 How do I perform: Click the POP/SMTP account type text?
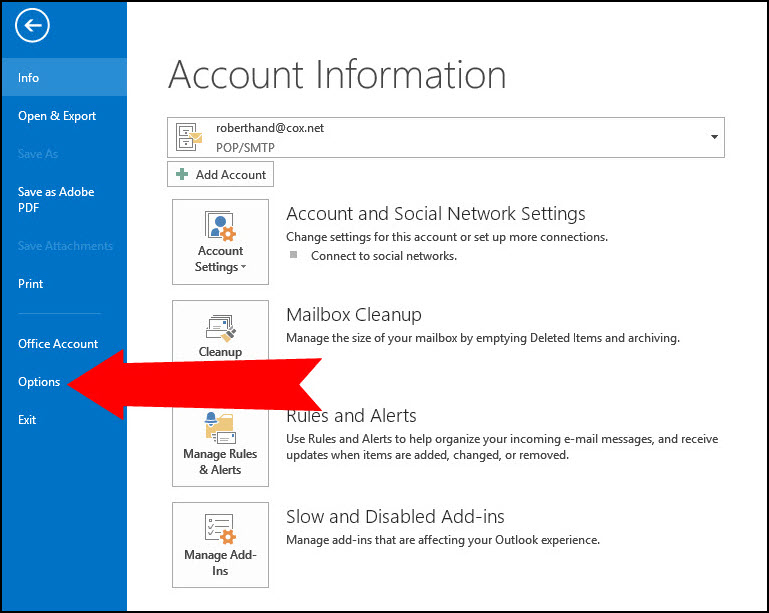point(245,148)
